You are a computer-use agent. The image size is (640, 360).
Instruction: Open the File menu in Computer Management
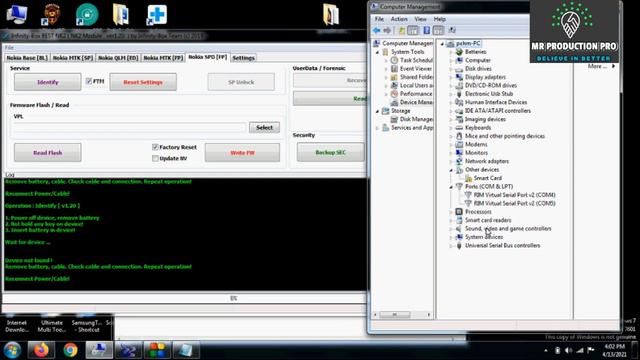[x=379, y=19]
